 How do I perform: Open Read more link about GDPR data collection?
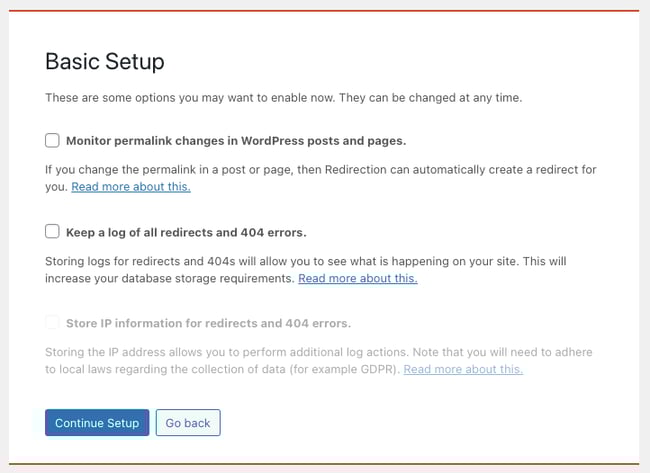pos(463,369)
